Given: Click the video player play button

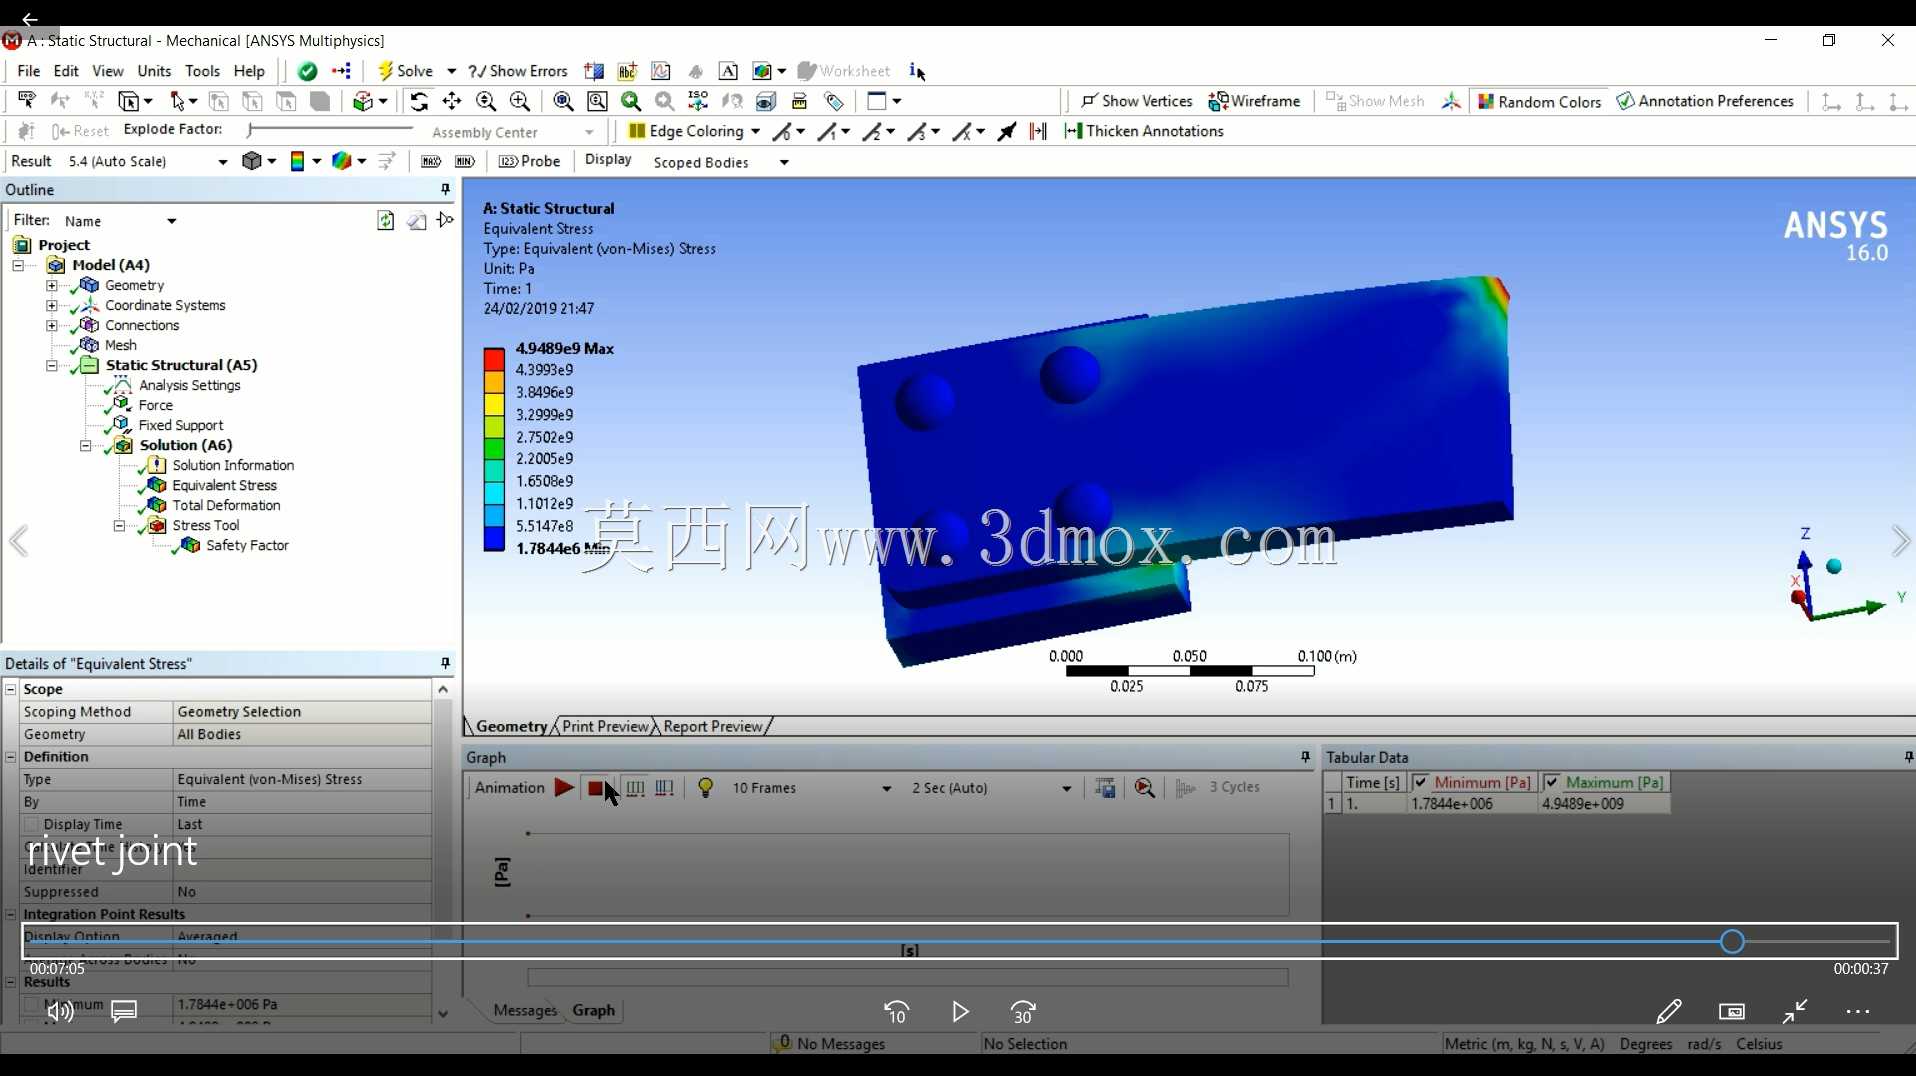Looking at the screenshot, I should [x=960, y=1012].
